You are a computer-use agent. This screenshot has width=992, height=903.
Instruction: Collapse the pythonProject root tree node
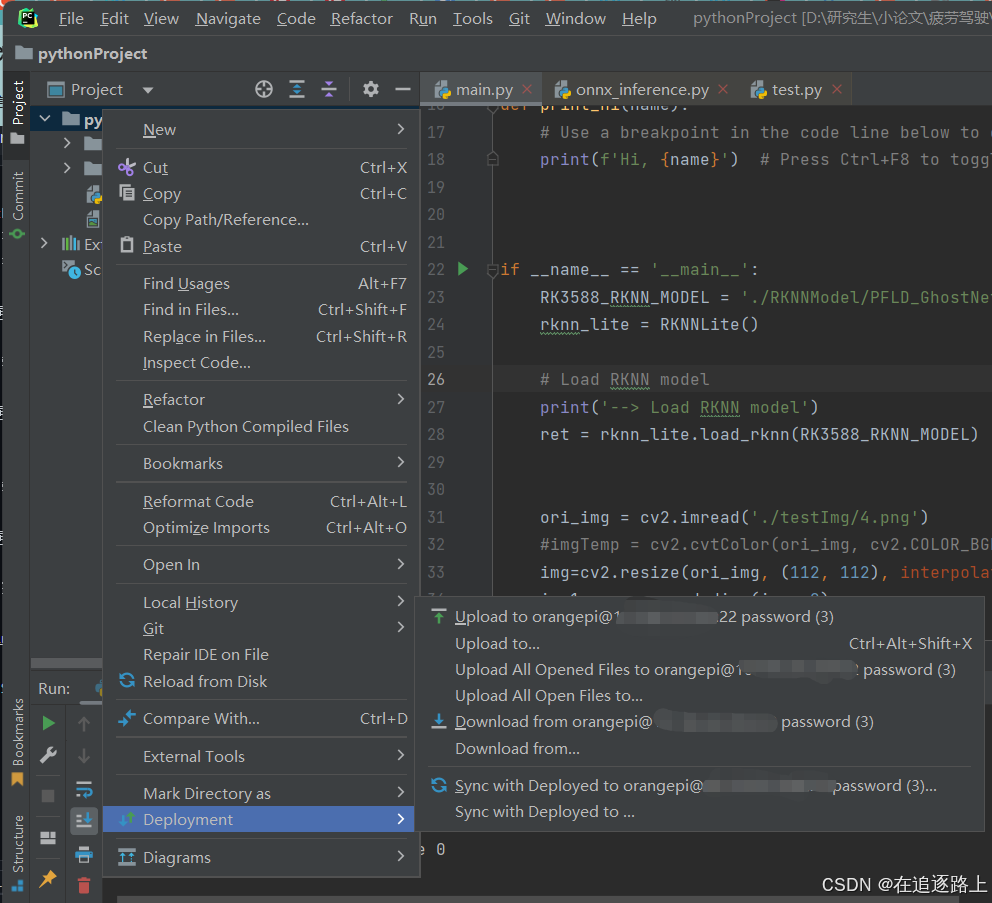pos(45,118)
